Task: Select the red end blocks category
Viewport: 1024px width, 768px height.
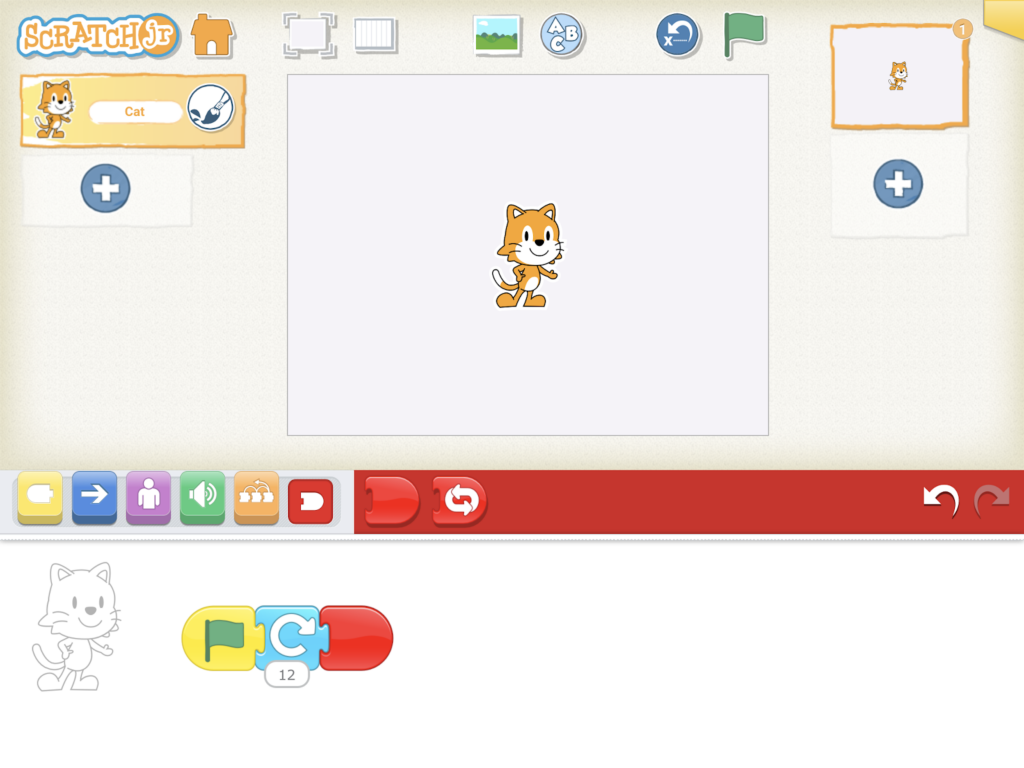Action: 310,501
